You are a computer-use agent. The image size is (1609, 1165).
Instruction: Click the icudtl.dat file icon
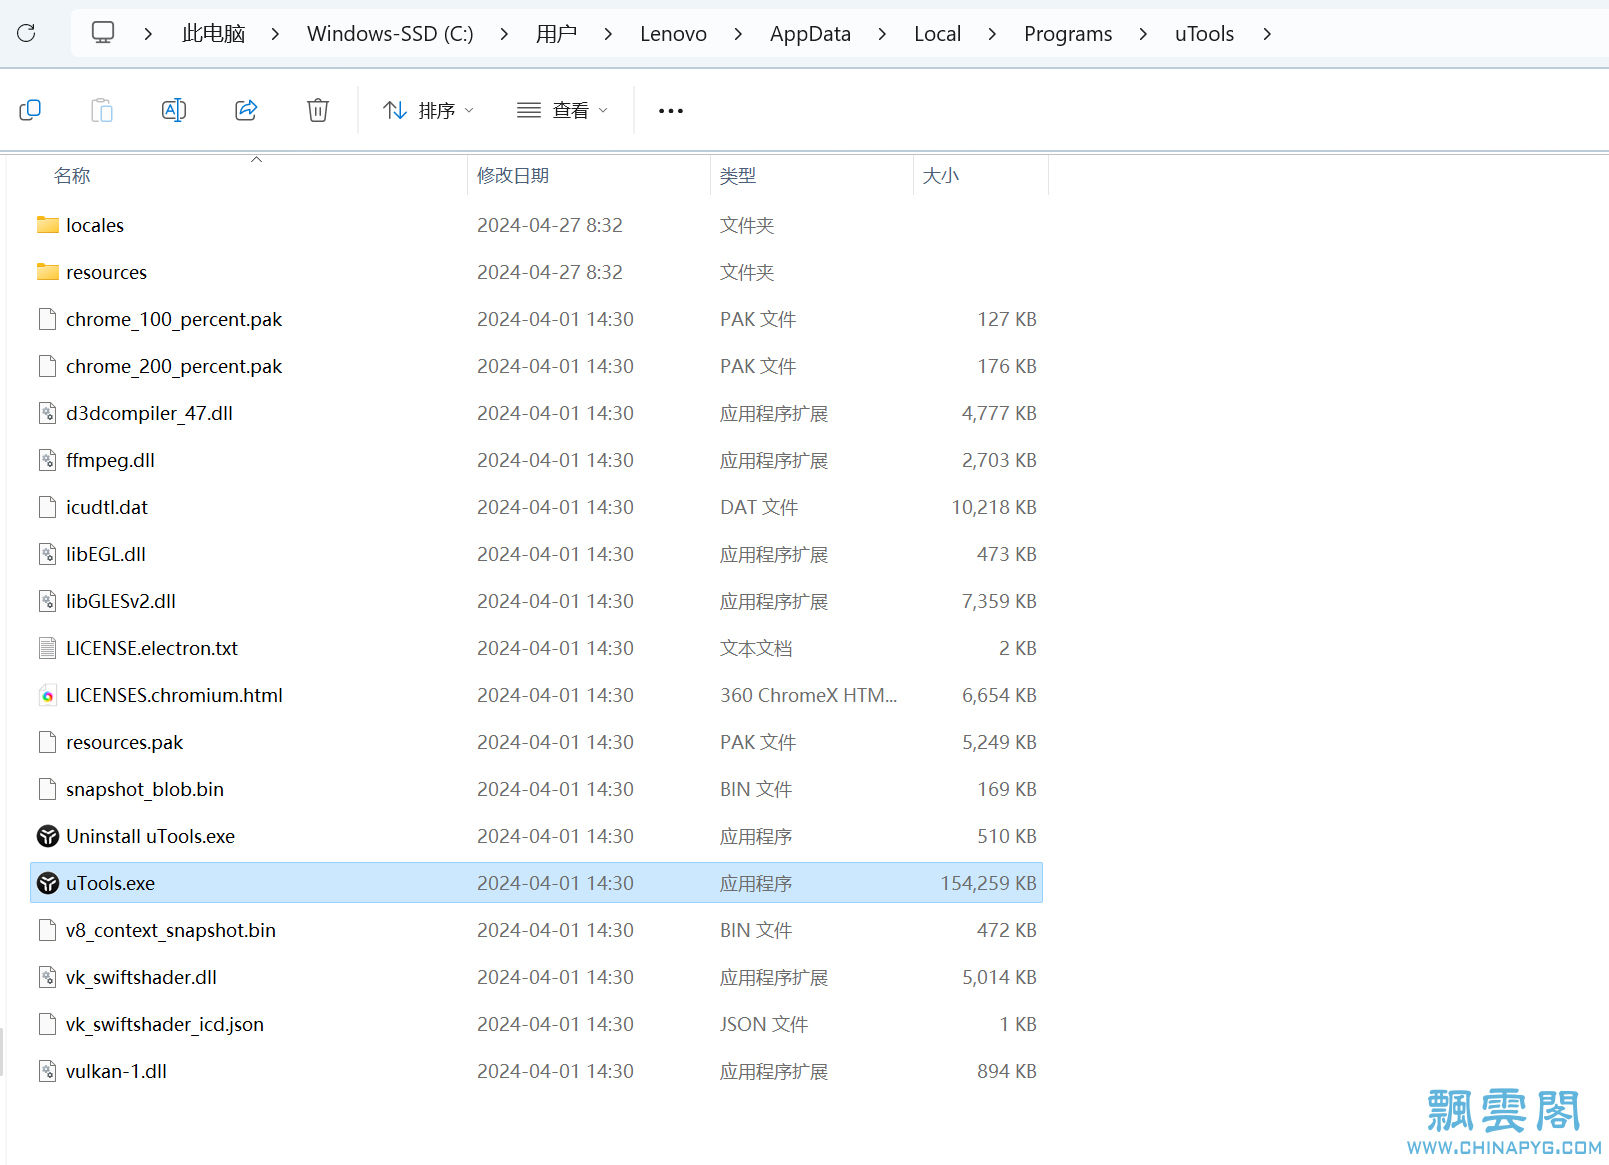click(48, 507)
